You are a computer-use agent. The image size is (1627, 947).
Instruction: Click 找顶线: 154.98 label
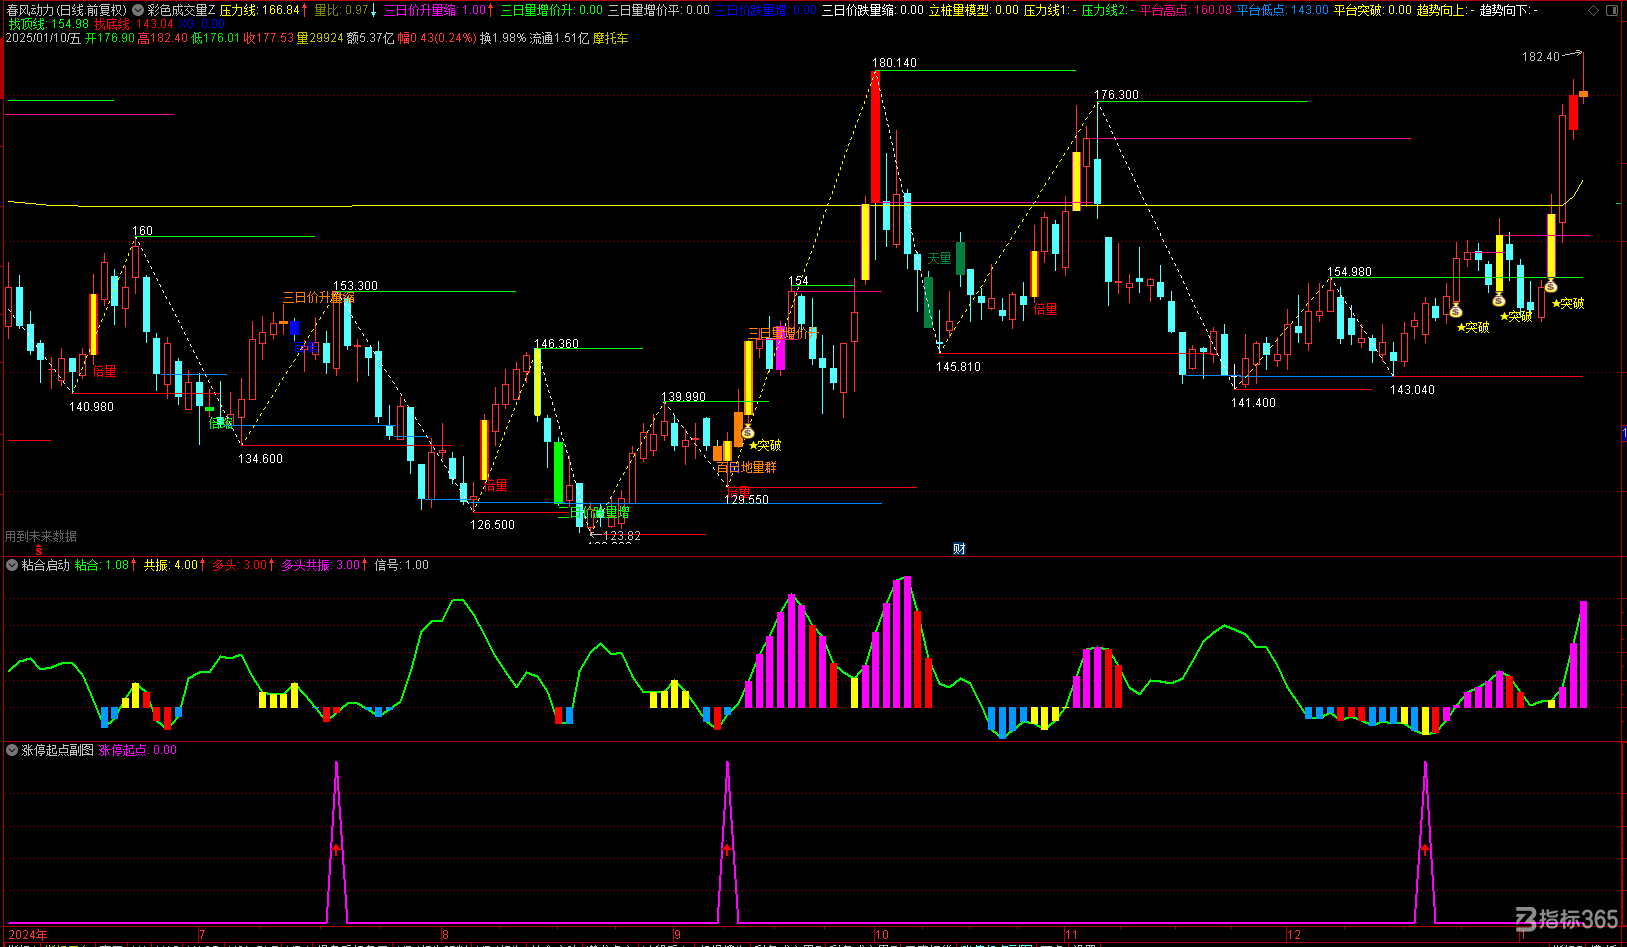point(49,24)
